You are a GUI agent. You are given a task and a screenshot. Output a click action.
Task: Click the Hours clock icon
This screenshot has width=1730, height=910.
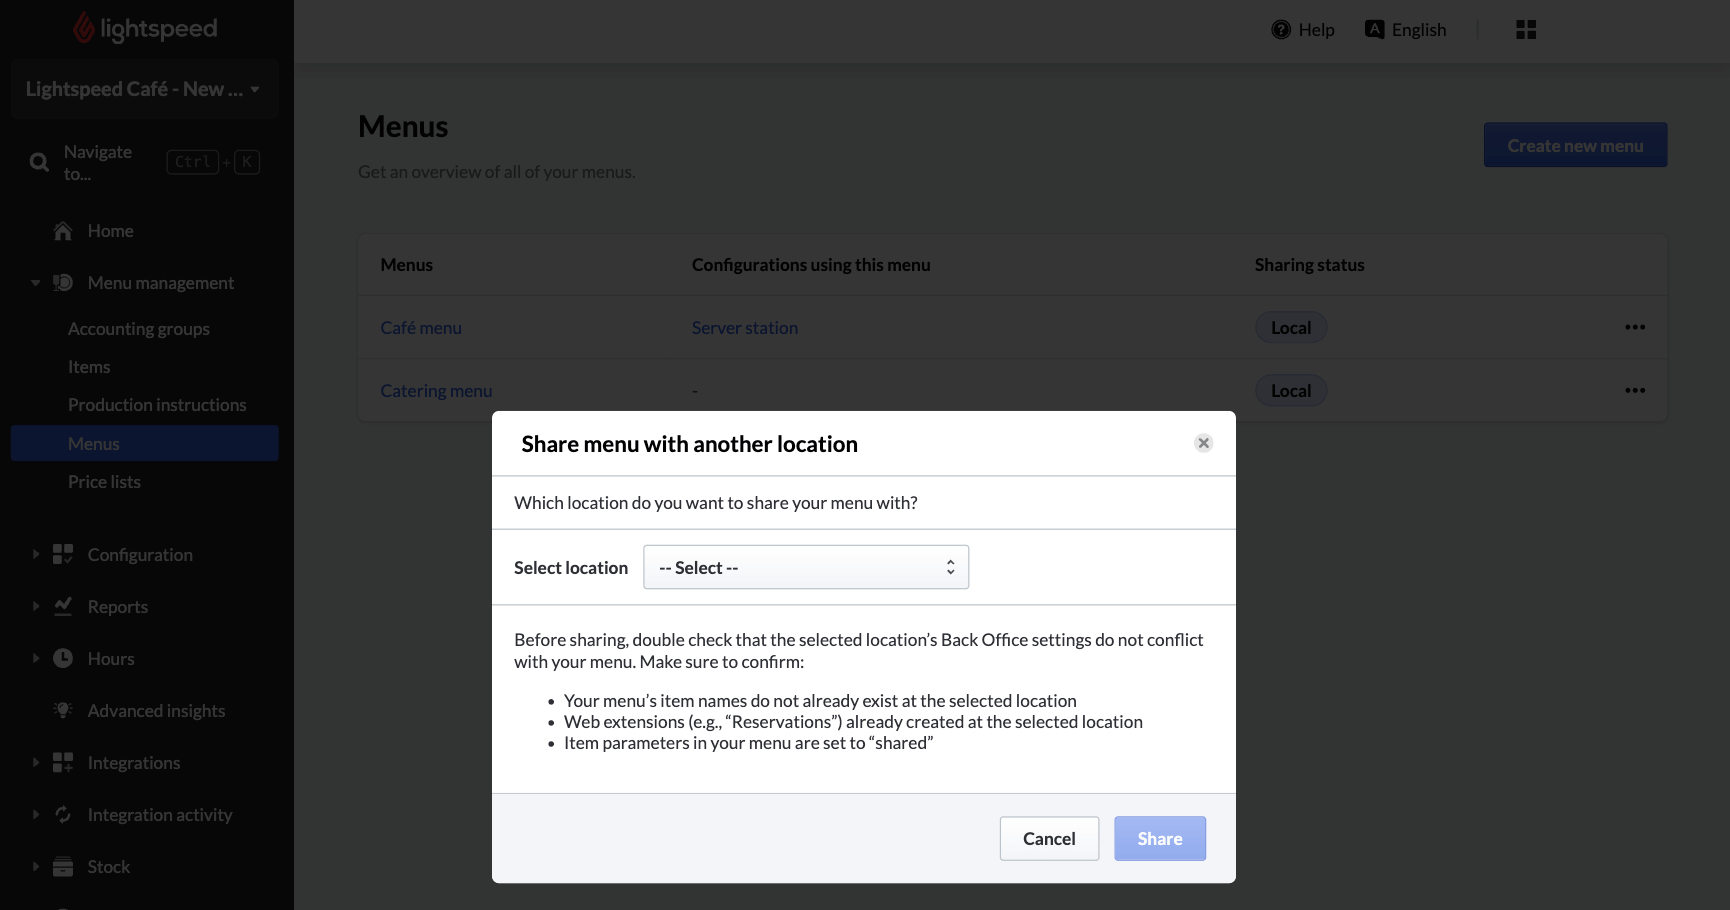(63, 658)
